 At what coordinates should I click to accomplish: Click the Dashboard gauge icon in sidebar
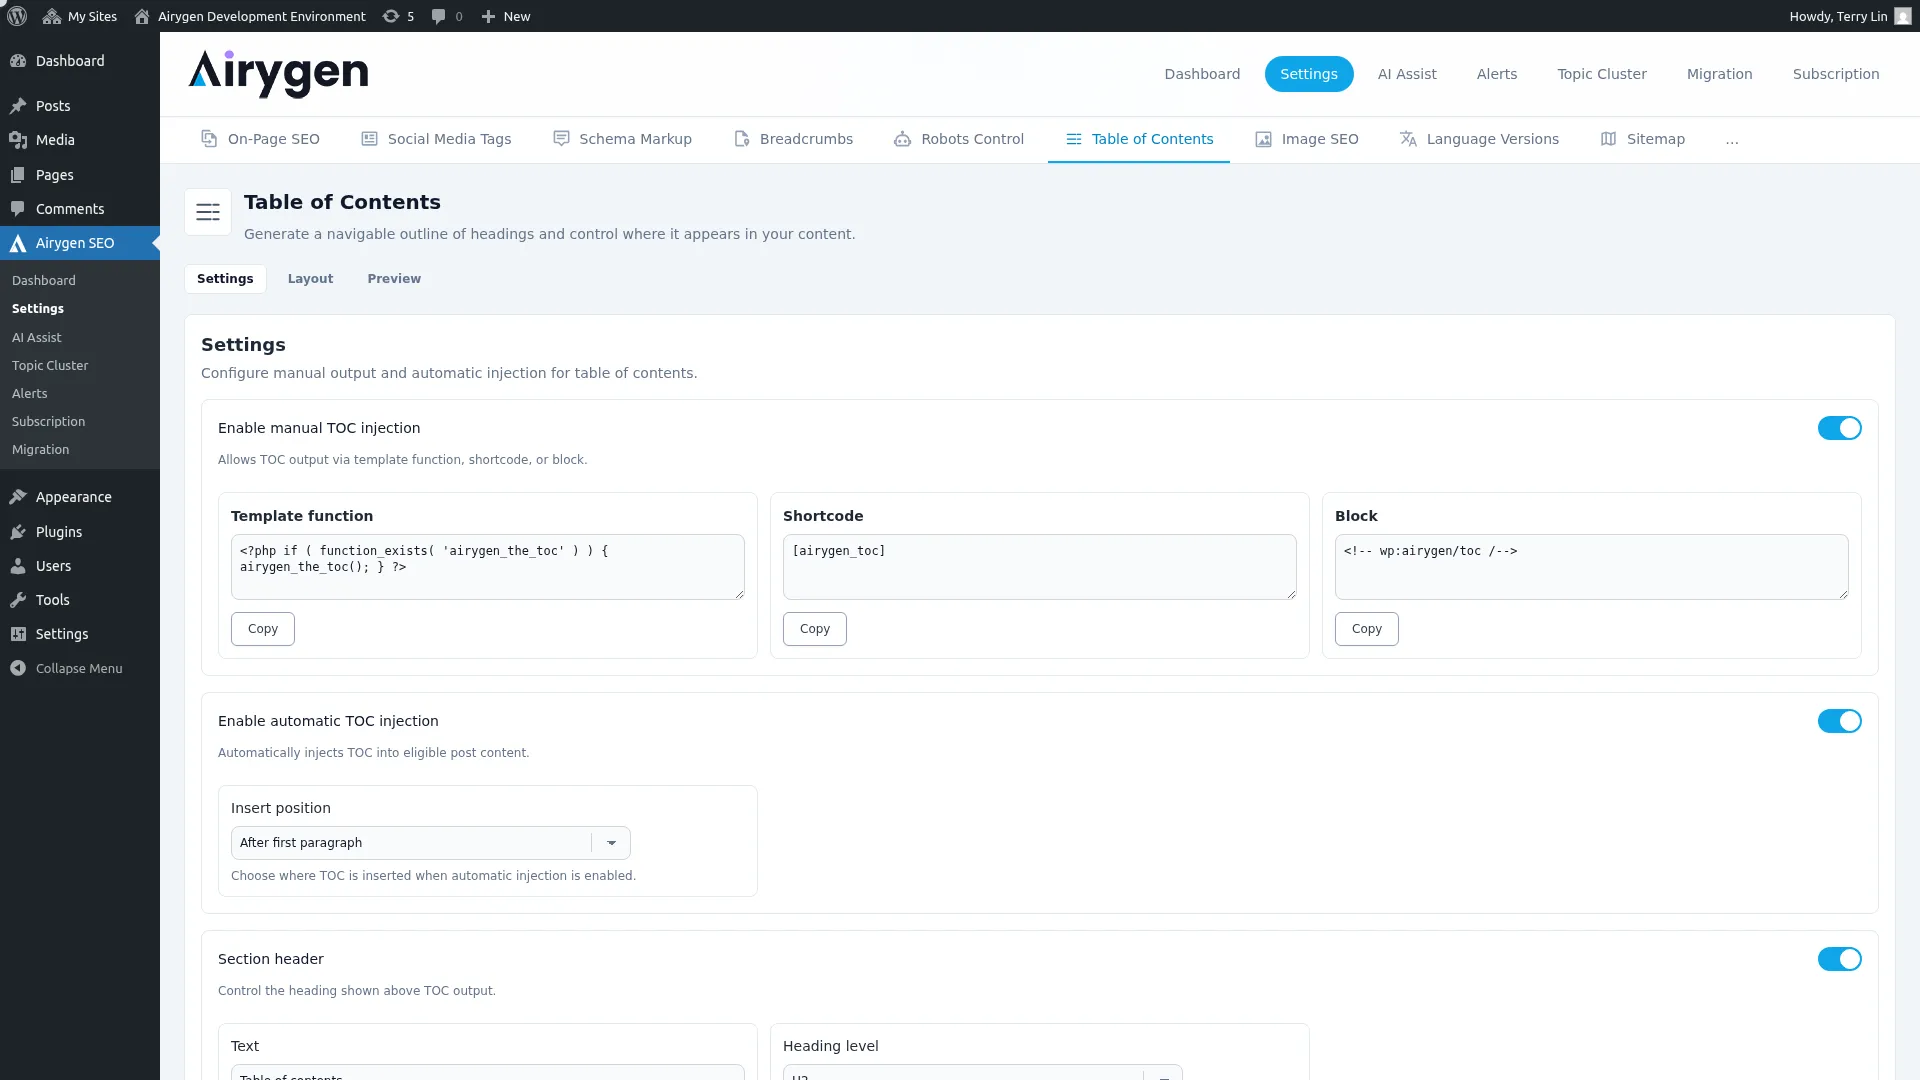click(x=18, y=61)
